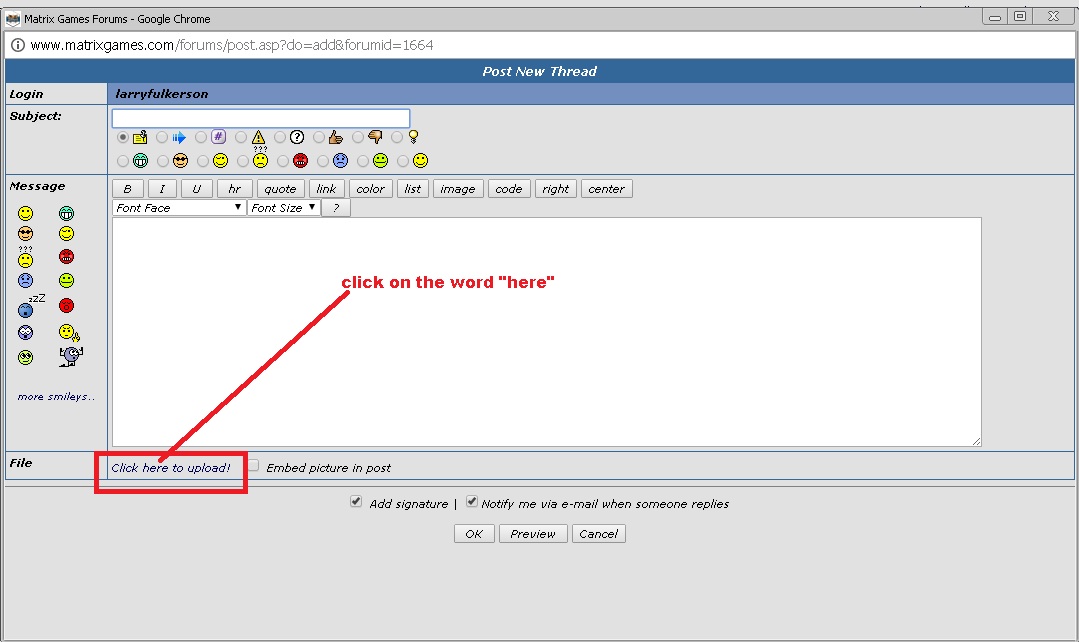Click the browser address bar URL
This screenshot has width=1079, height=642.
tap(232, 45)
